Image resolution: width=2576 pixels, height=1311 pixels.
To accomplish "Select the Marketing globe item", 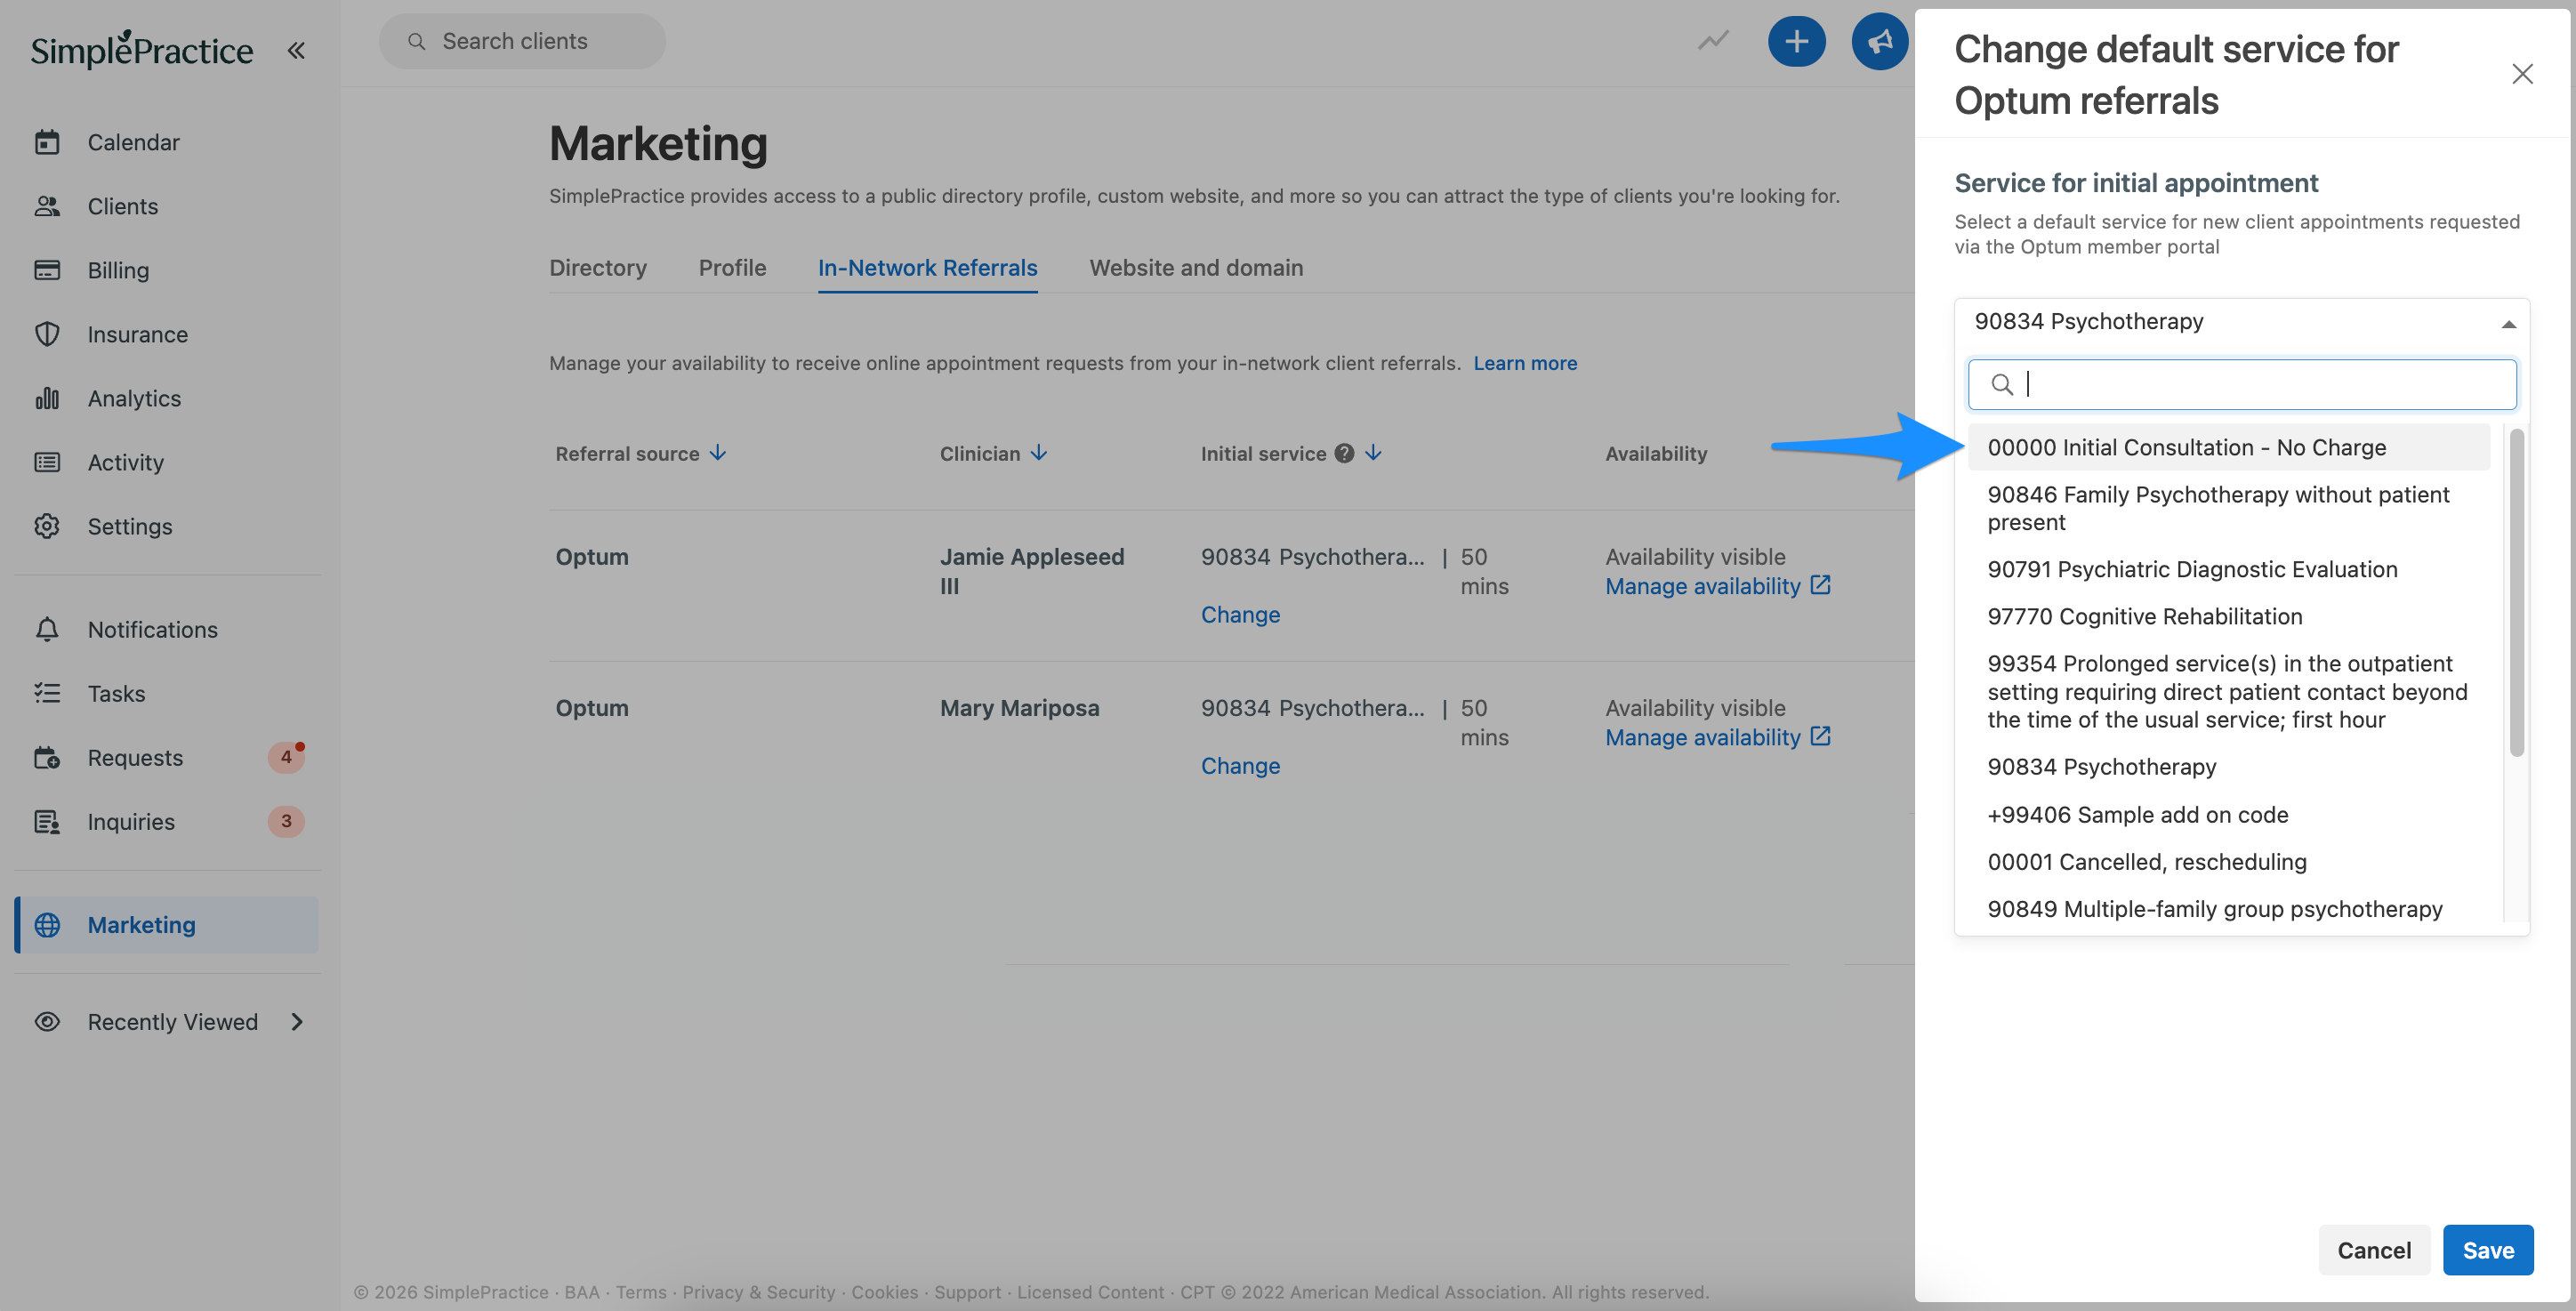I will pyautogui.click(x=166, y=924).
